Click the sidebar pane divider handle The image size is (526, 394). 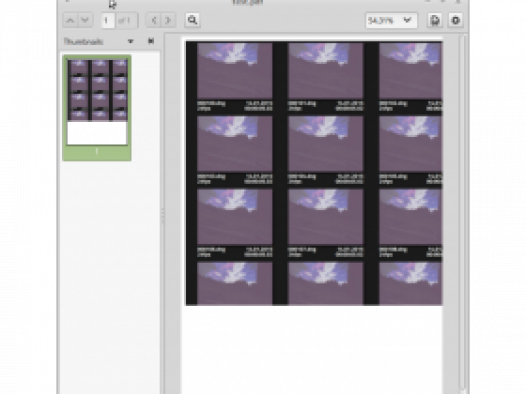(x=162, y=215)
